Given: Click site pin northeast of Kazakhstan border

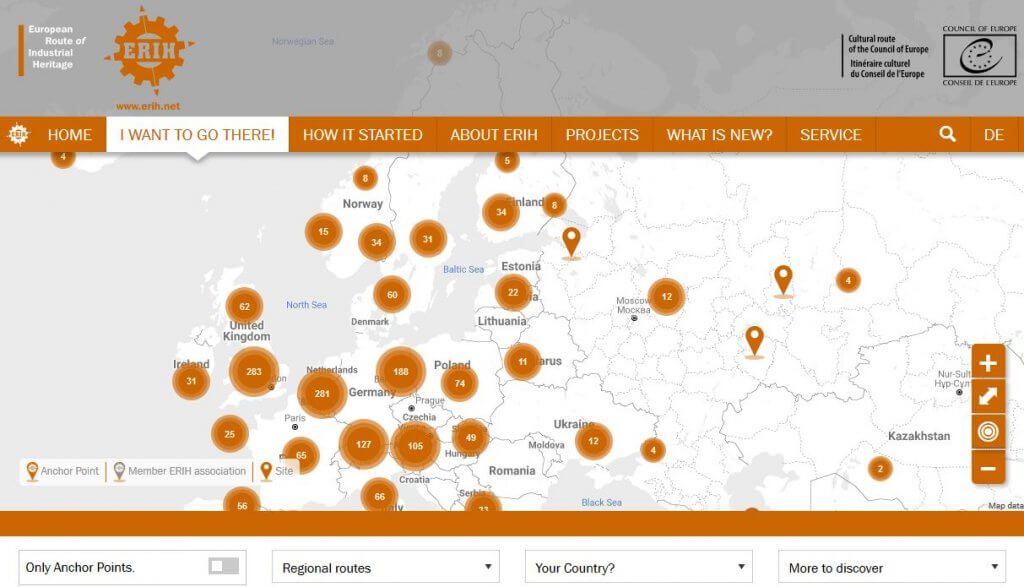Looking at the screenshot, I should click(x=754, y=342).
